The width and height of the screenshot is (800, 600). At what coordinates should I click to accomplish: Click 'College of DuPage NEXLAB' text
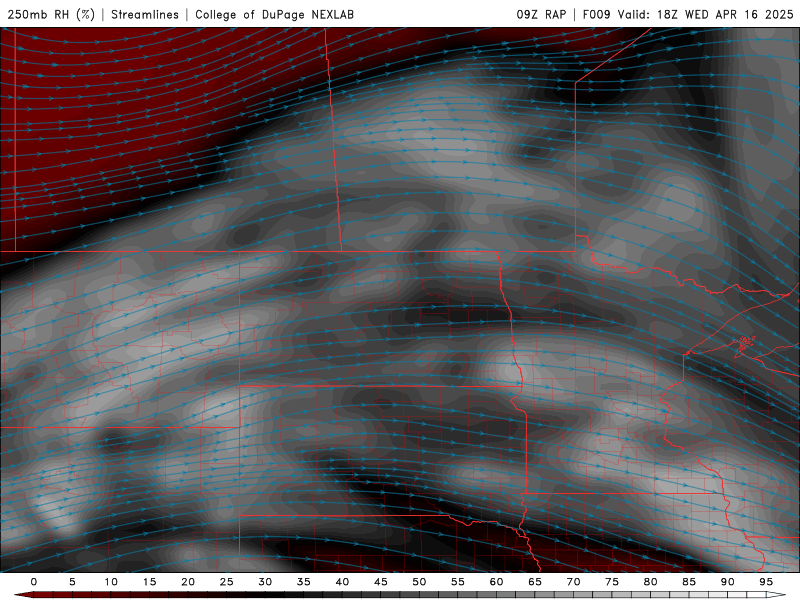274,14
